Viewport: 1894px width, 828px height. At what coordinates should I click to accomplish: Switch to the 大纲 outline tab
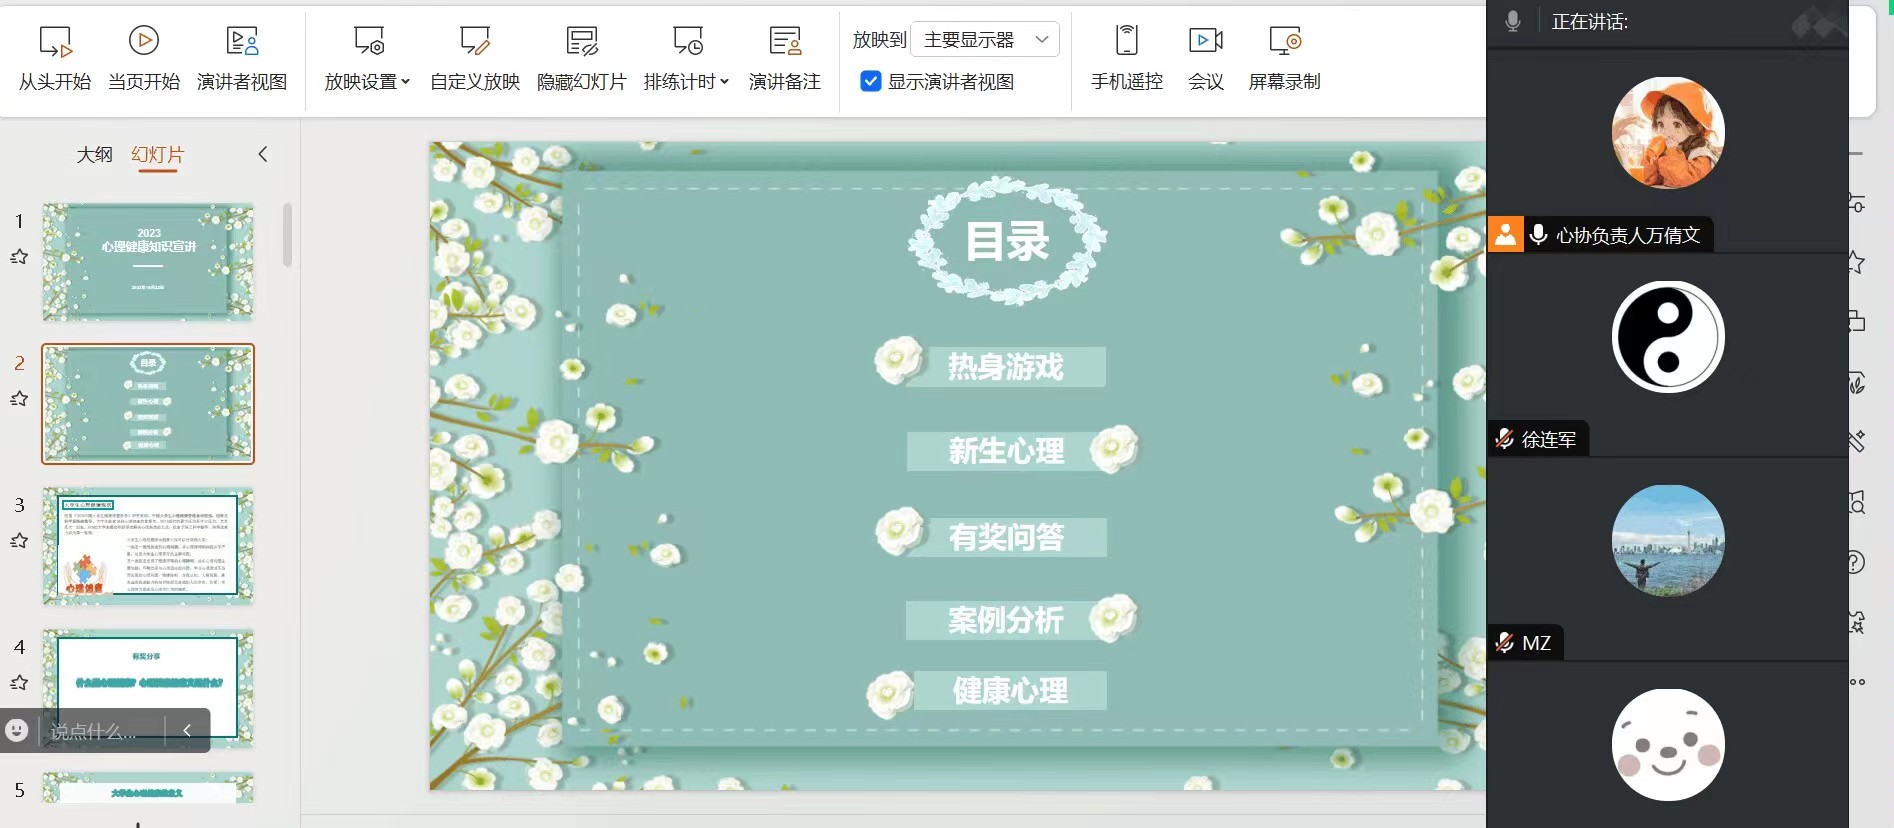(x=95, y=155)
